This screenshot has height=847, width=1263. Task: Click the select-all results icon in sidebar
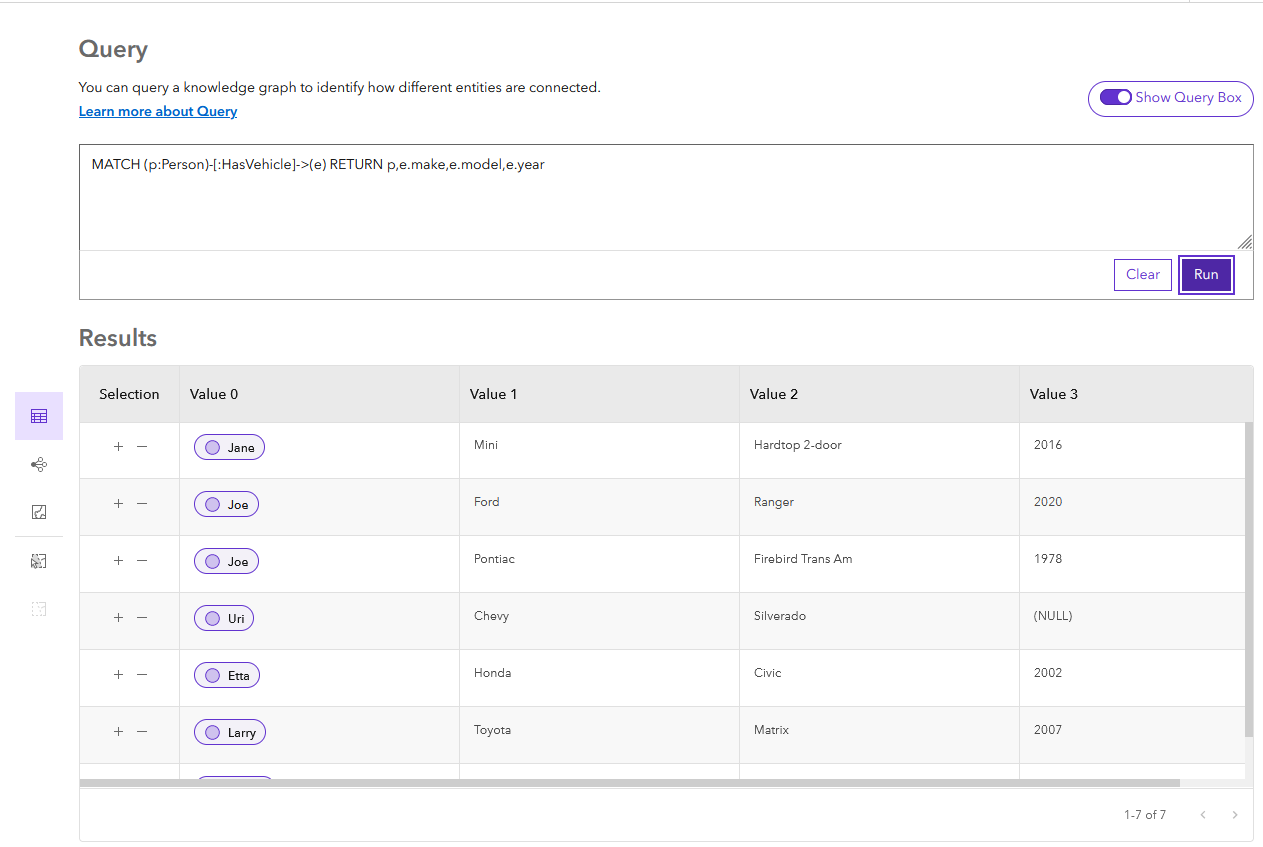(39, 562)
